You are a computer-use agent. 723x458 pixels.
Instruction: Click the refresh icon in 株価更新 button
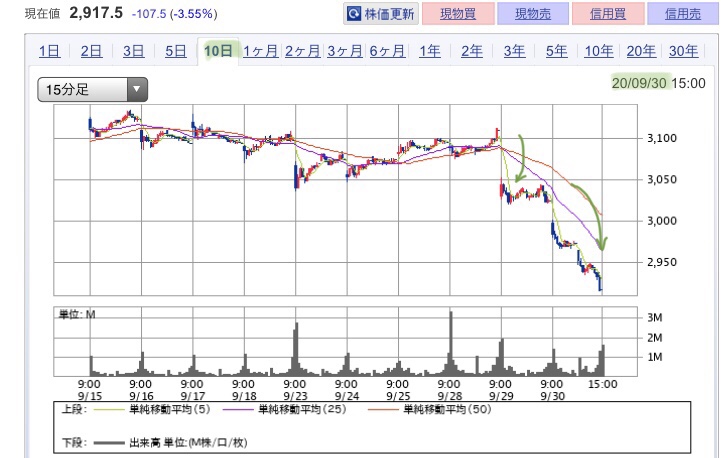354,14
